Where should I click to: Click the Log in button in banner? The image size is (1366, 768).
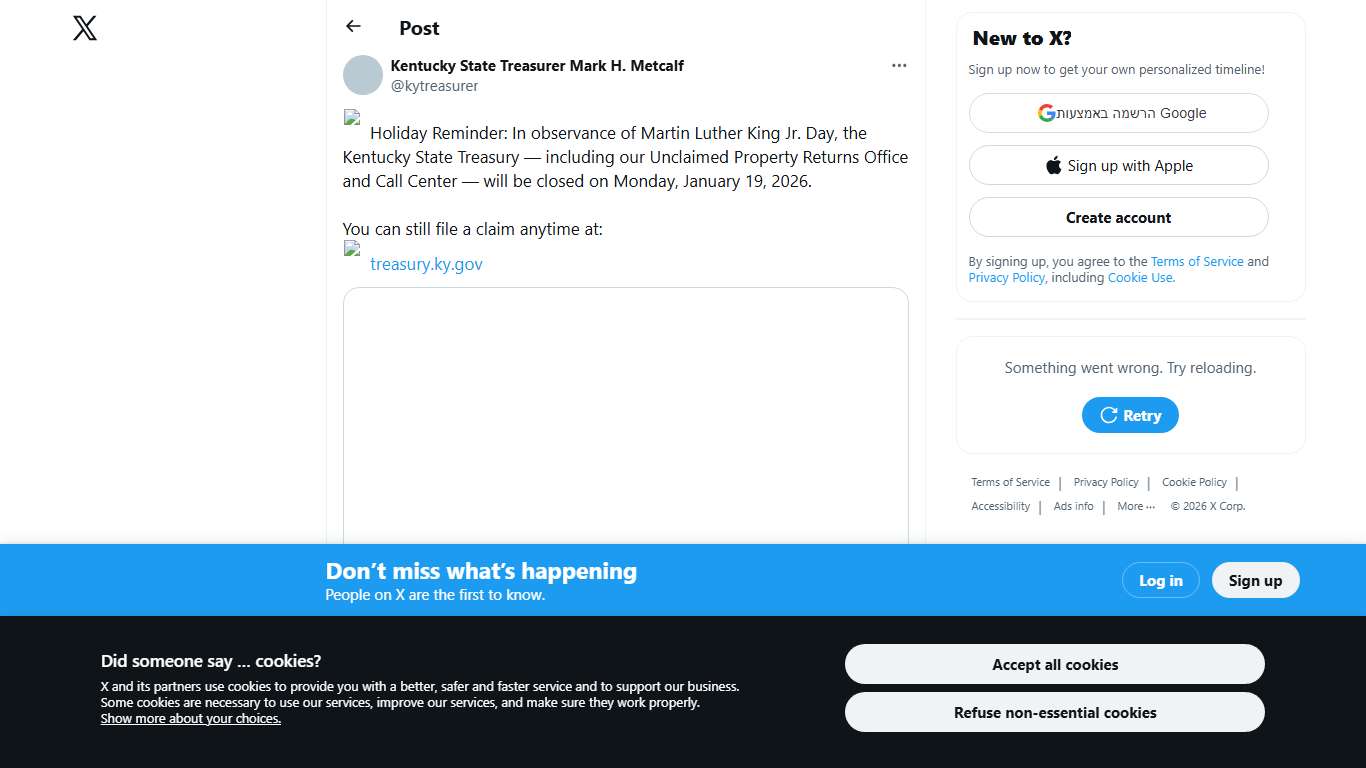pyautogui.click(x=1160, y=581)
